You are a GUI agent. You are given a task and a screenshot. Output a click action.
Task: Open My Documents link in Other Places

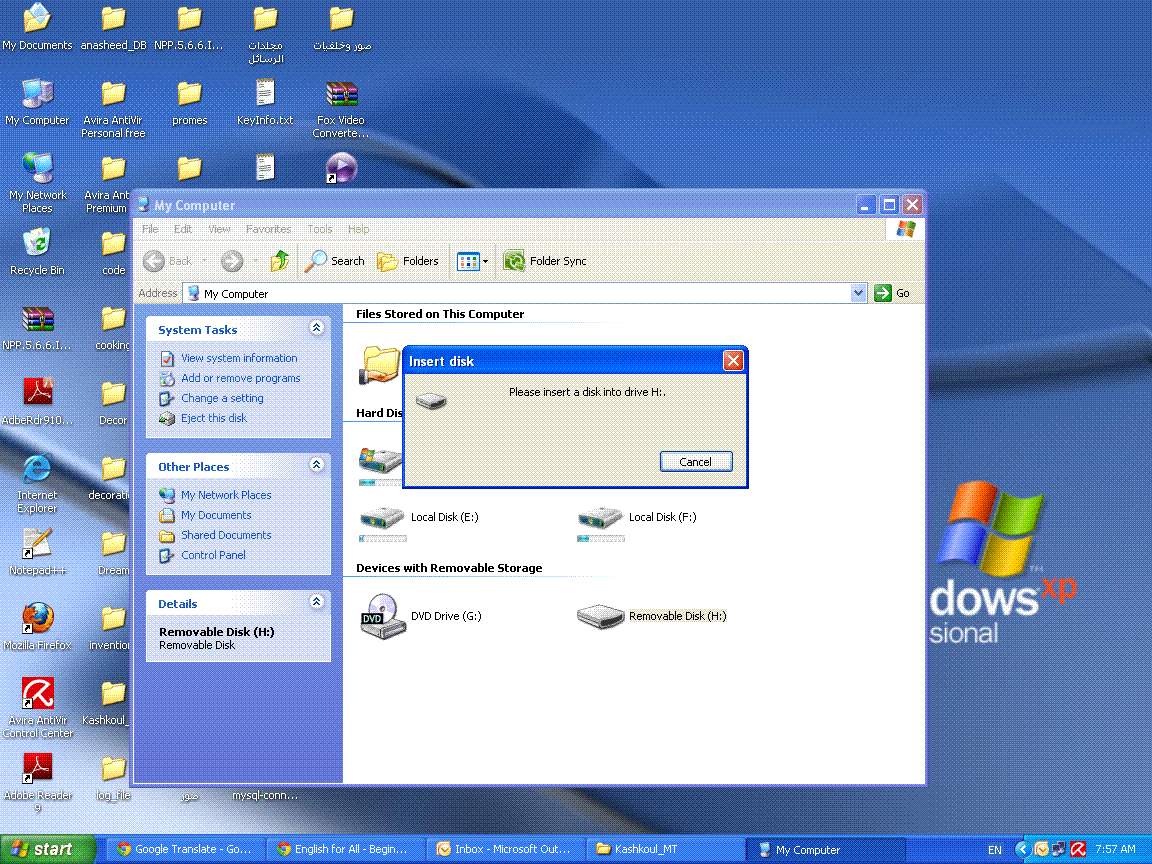coord(216,515)
